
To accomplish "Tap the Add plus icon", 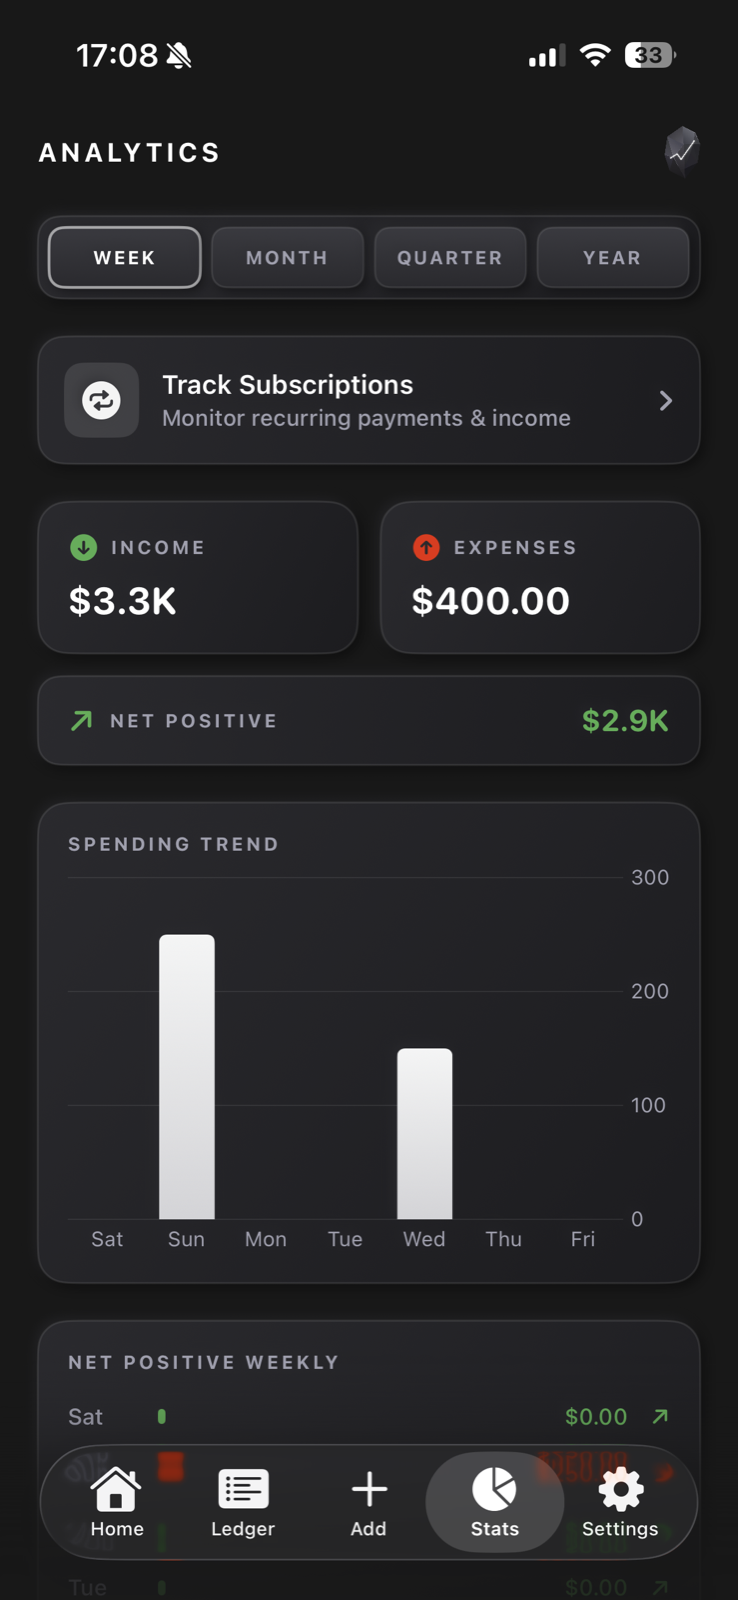I will [369, 1489].
